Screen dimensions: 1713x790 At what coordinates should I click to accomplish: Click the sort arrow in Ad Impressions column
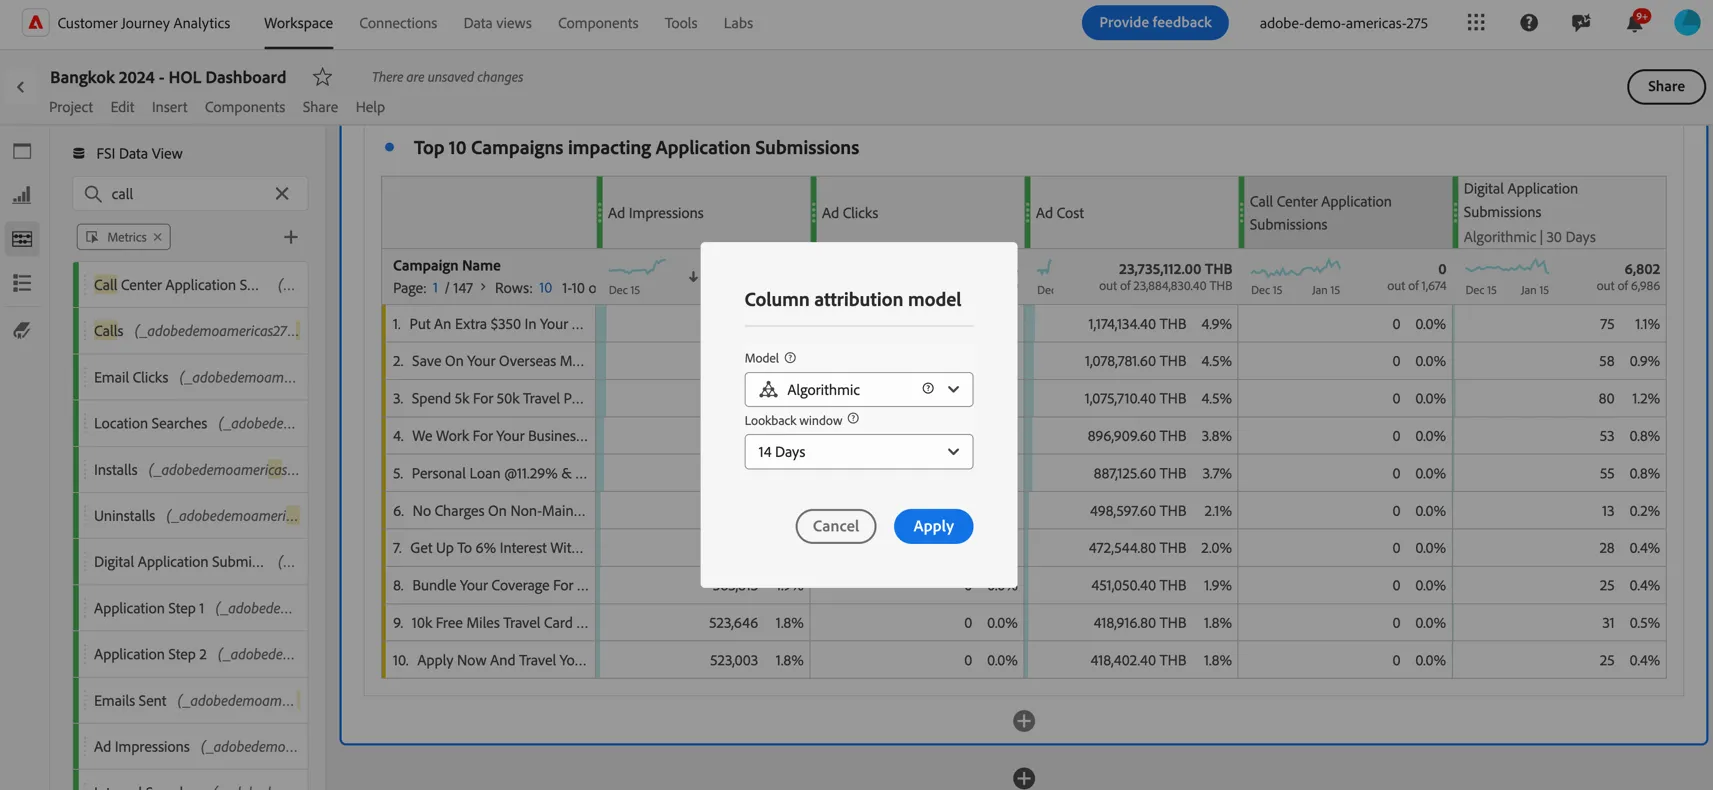693,276
